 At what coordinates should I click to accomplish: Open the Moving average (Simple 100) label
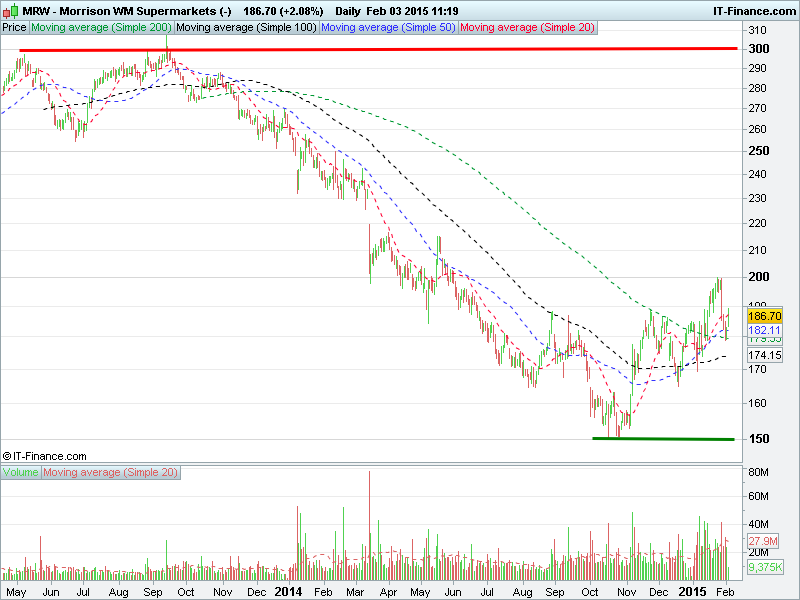pos(246,27)
